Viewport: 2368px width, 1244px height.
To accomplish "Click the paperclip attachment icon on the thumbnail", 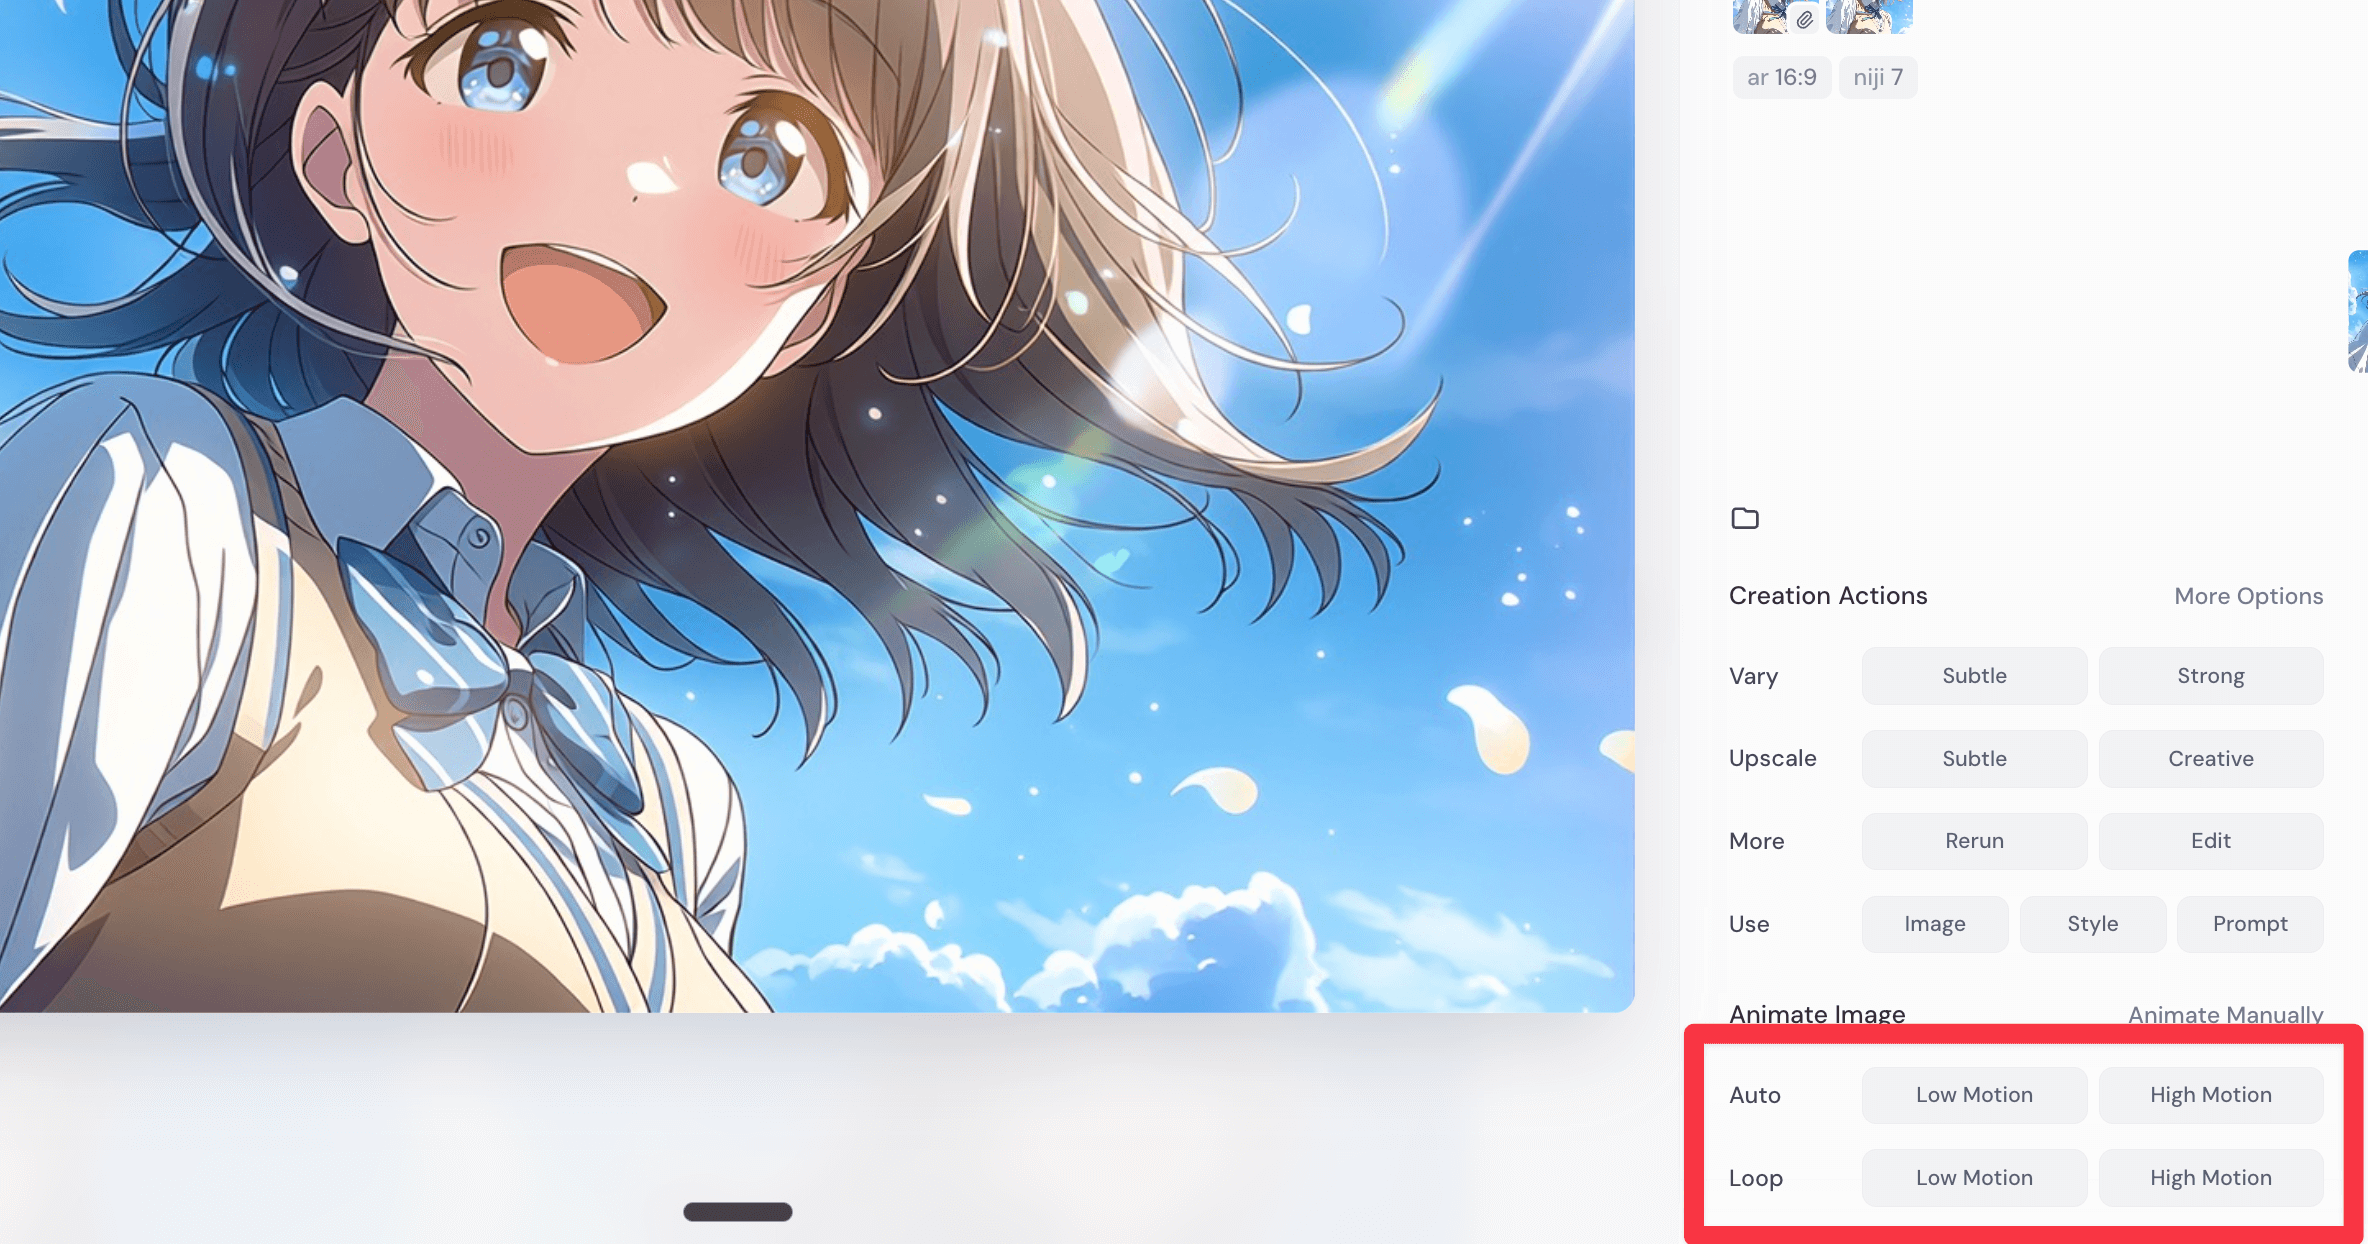I will coord(1804,18).
